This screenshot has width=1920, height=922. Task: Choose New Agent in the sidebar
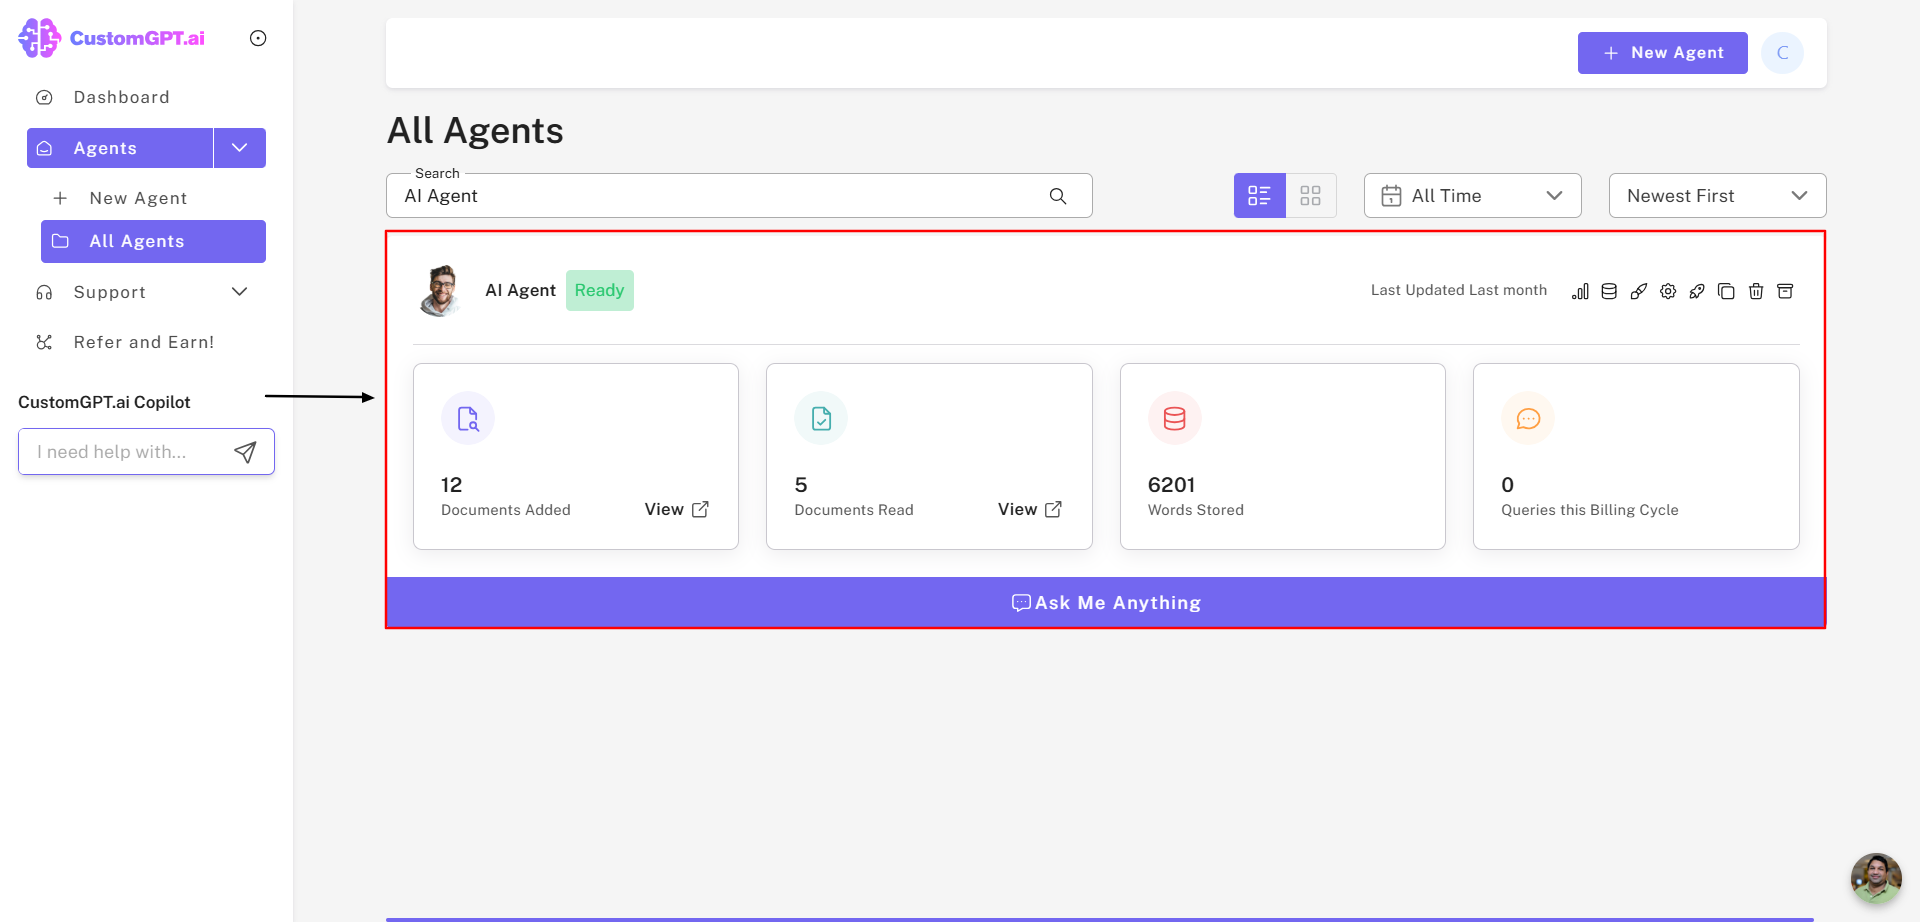click(x=138, y=198)
